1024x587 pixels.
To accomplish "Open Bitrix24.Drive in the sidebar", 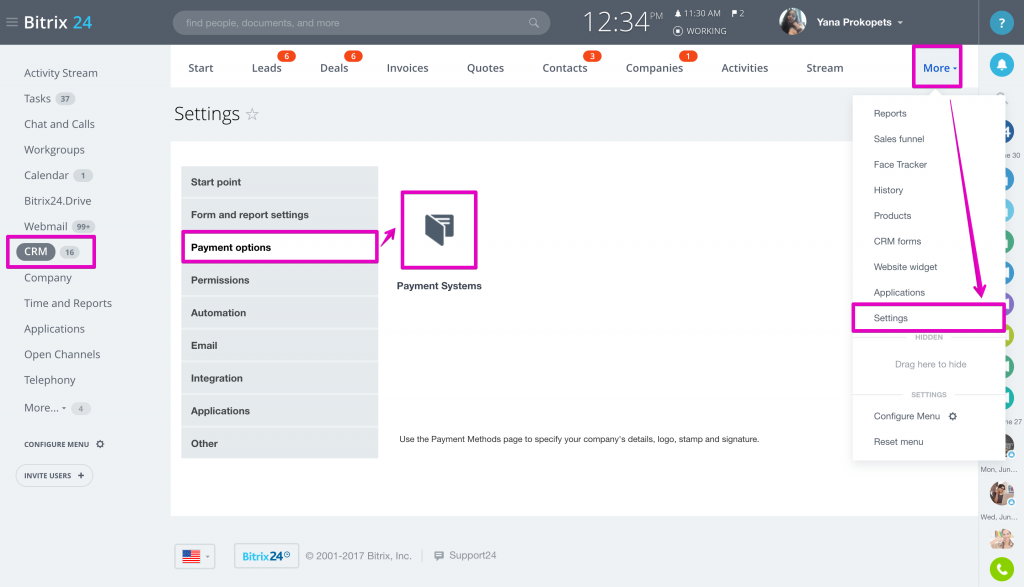I will point(57,200).
